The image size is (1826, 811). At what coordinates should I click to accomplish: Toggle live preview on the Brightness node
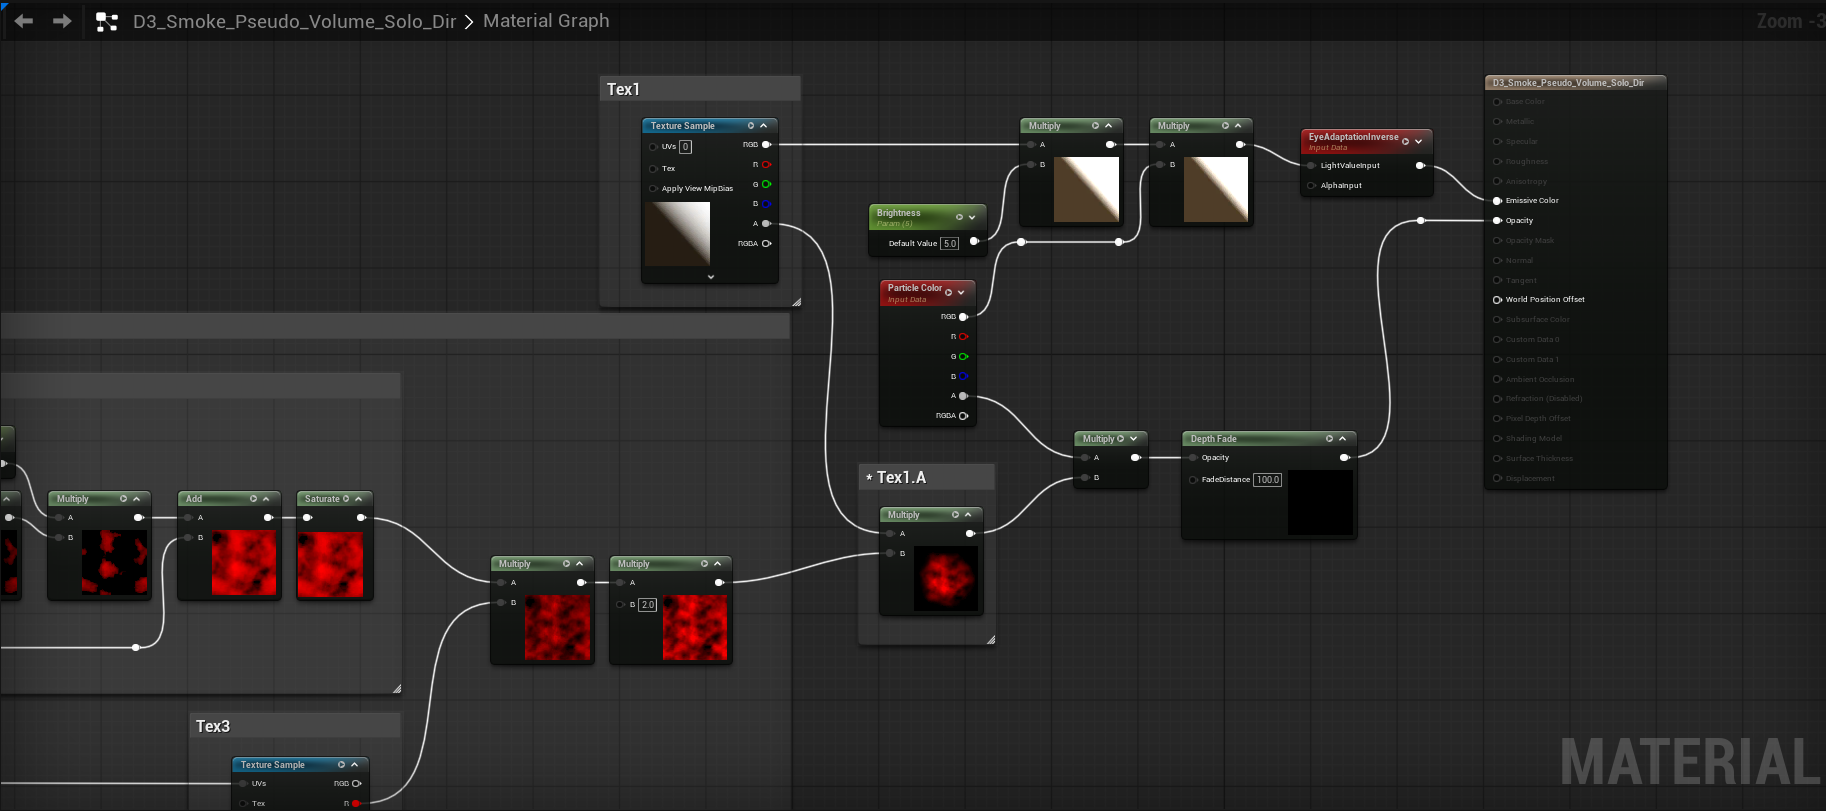959,217
